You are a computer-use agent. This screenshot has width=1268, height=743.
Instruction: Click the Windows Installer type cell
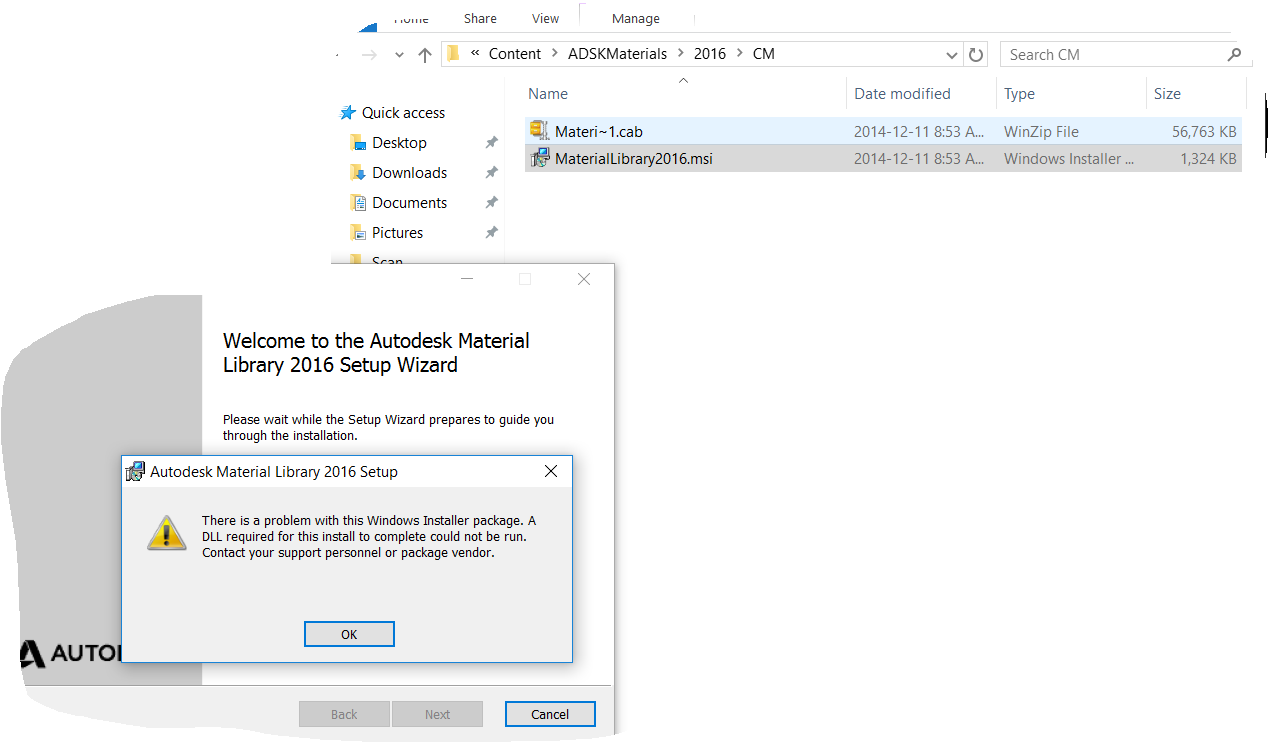(1069, 158)
